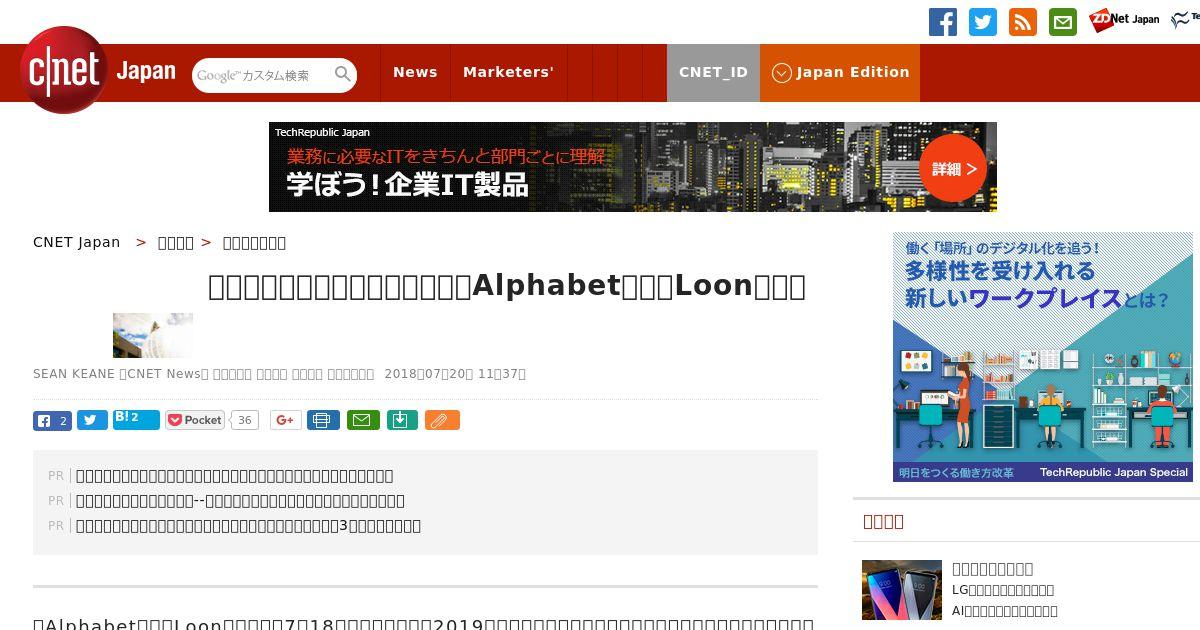Screen dimensions: 1200x630
Task: Go to CNET Japan breadcrumb link
Action: point(77,242)
